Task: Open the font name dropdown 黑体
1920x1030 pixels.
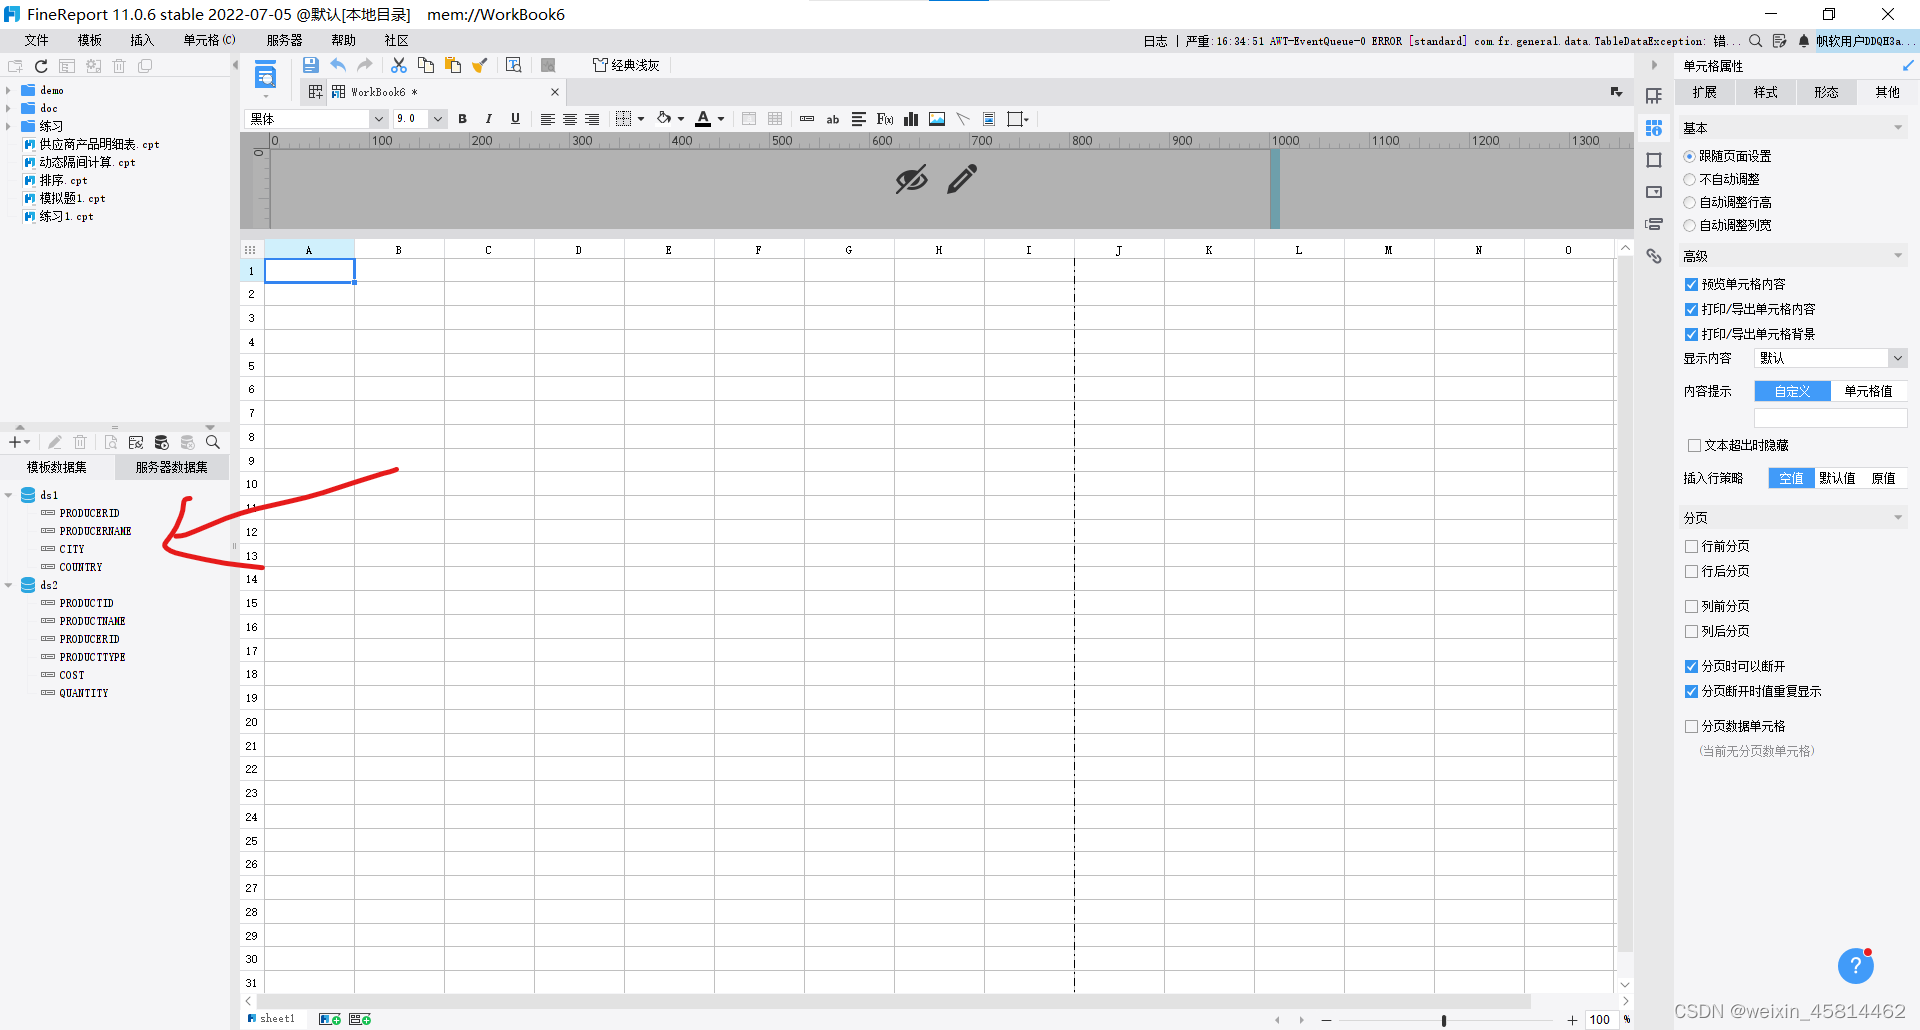Action: (x=378, y=119)
